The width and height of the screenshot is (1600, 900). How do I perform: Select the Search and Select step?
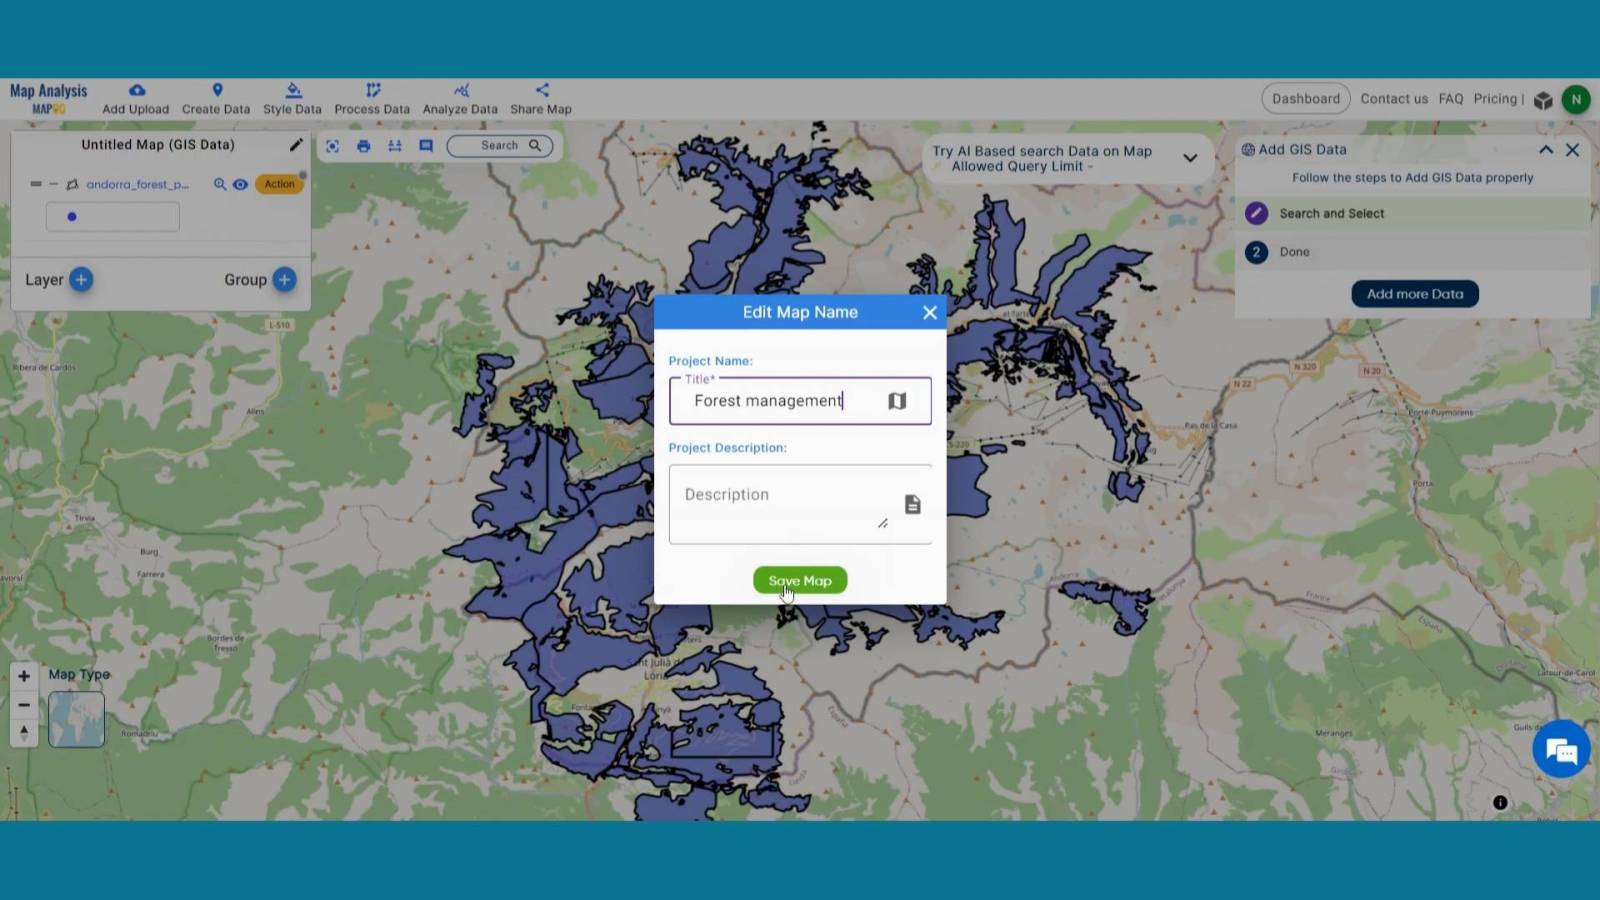pyautogui.click(x=1412, y=213)
